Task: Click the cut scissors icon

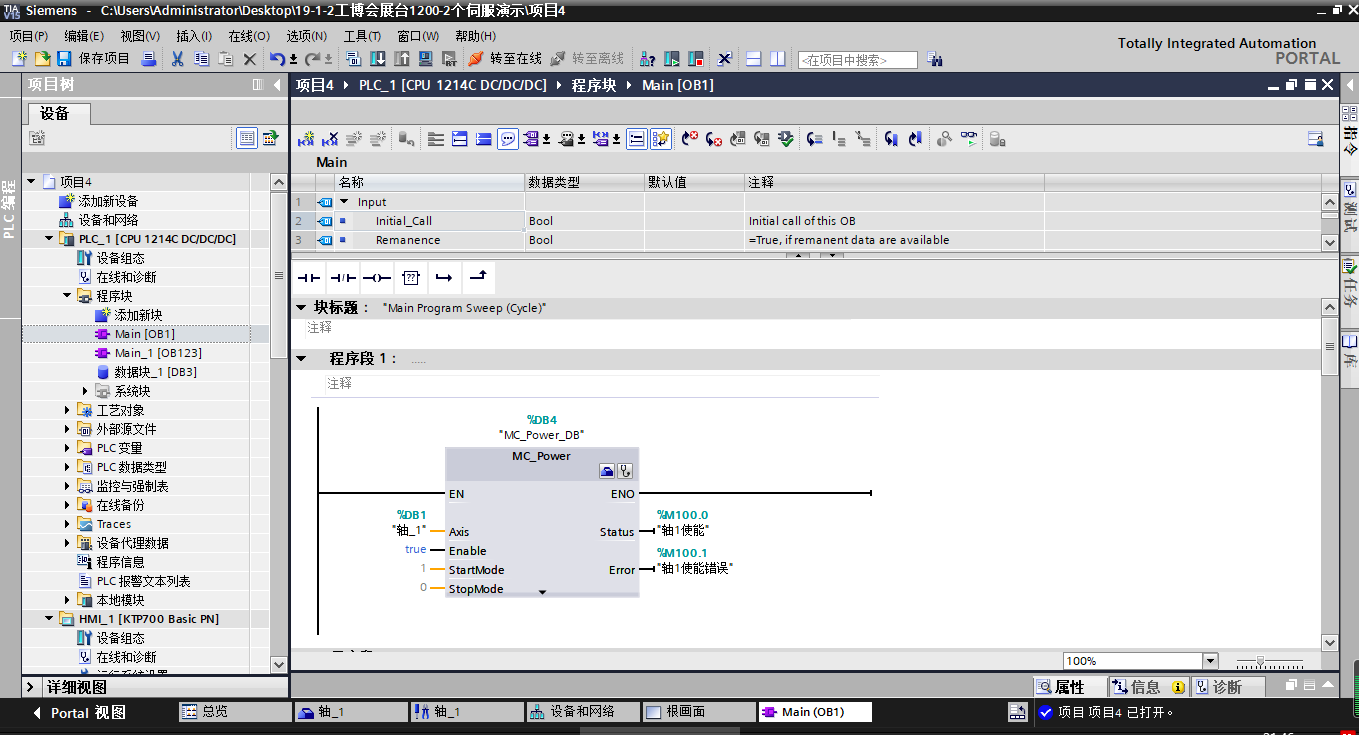Action: pos(177,59)
